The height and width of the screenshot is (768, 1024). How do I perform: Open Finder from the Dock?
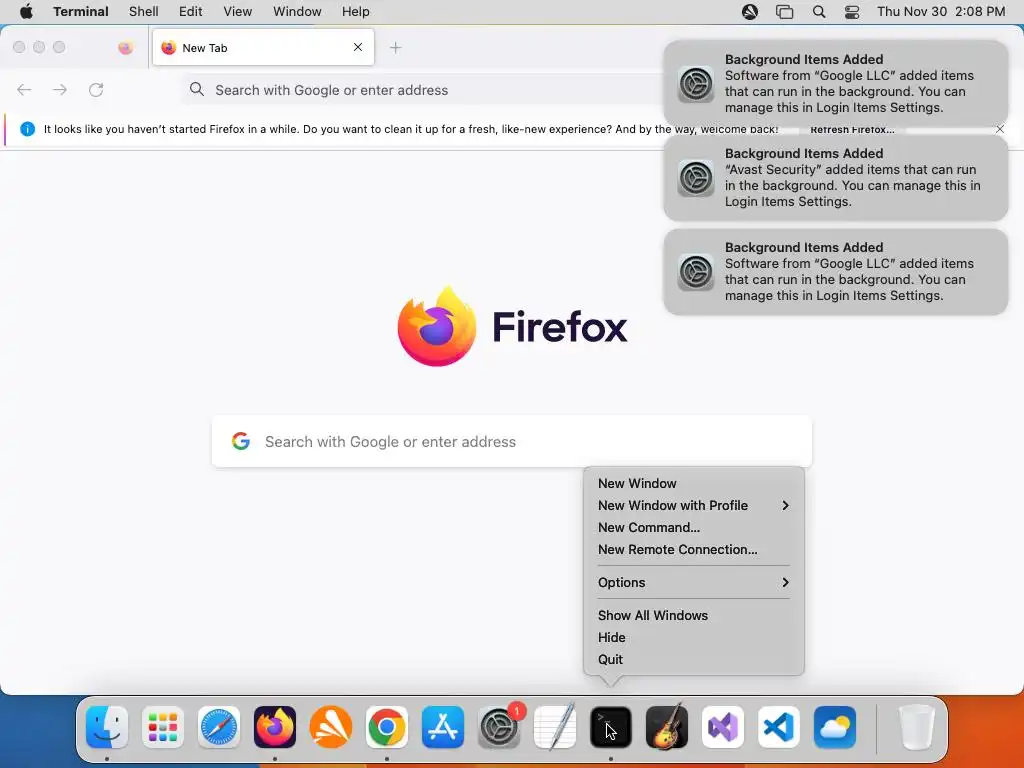click(107, 727)
